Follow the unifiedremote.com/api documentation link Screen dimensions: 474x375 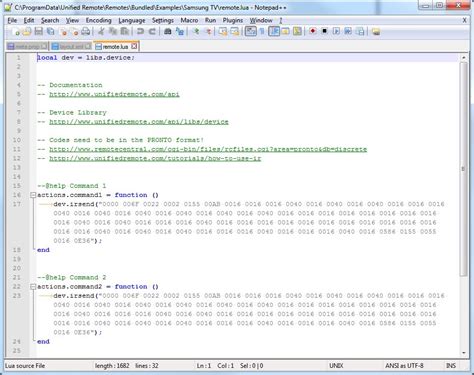pos(114,94)
